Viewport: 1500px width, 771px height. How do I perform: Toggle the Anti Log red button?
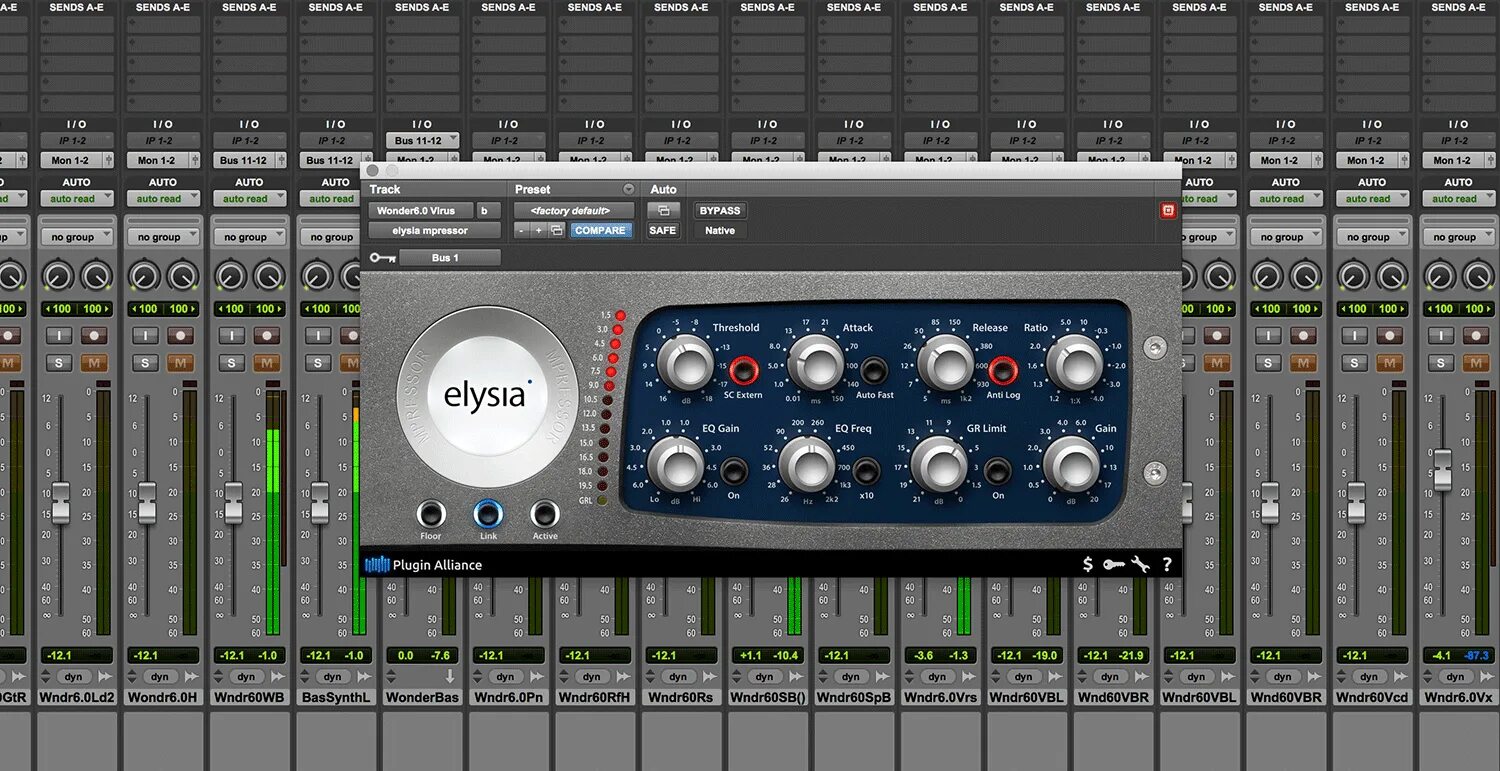pyautogui.click(x=1003, y=371)
